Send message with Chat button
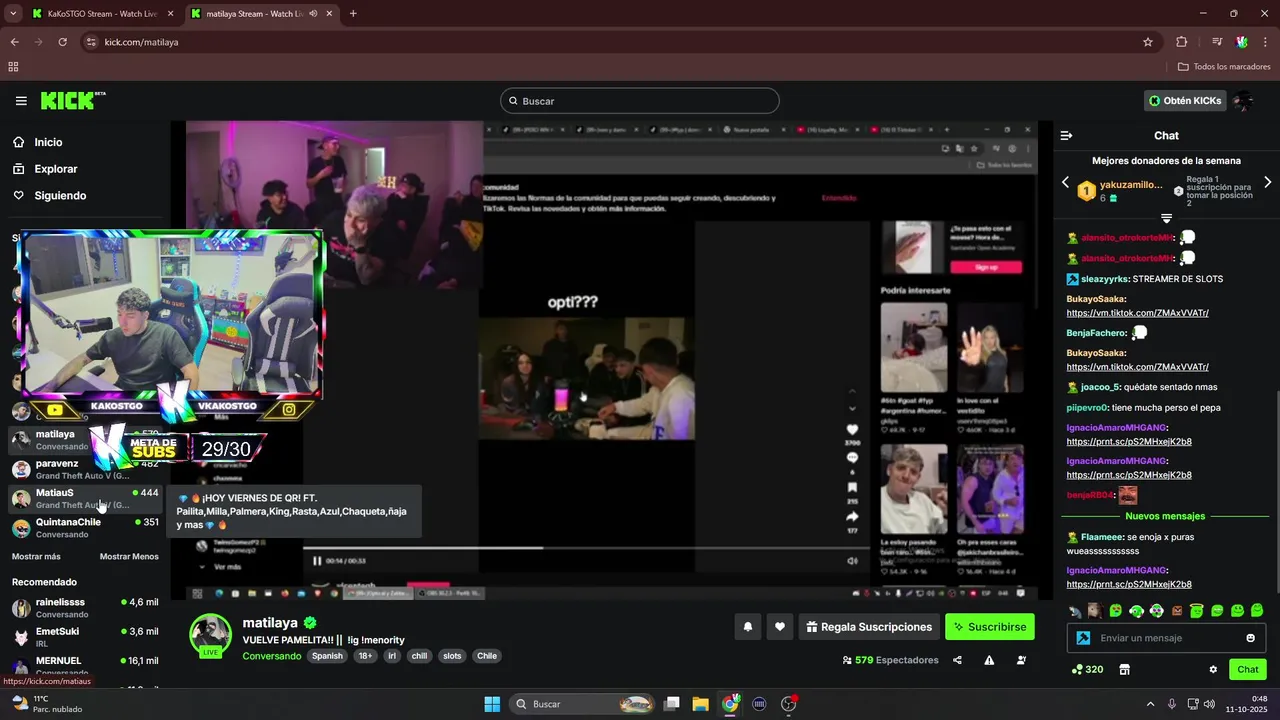 (1248, 669)
